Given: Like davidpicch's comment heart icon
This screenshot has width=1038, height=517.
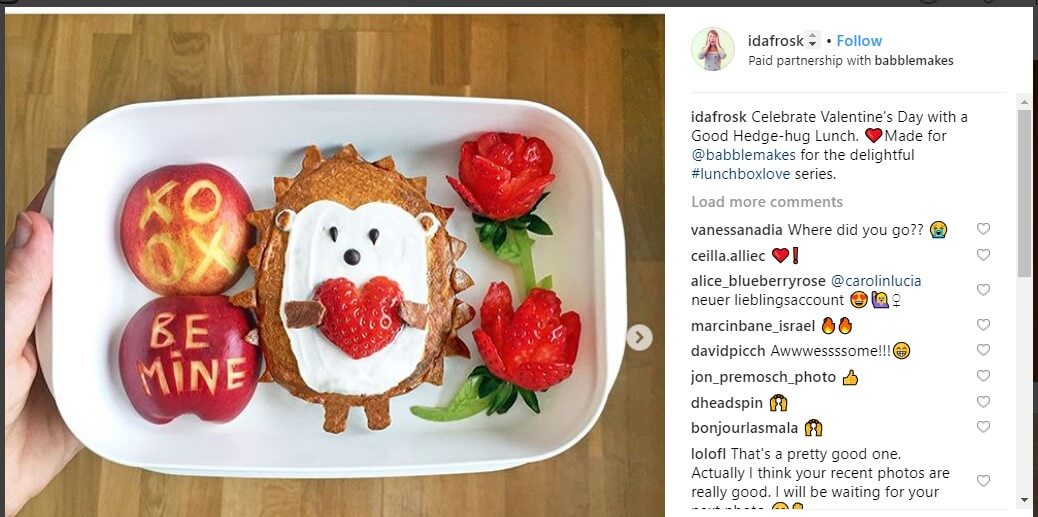Looking at the screenshot, I should tap(983, 350).
